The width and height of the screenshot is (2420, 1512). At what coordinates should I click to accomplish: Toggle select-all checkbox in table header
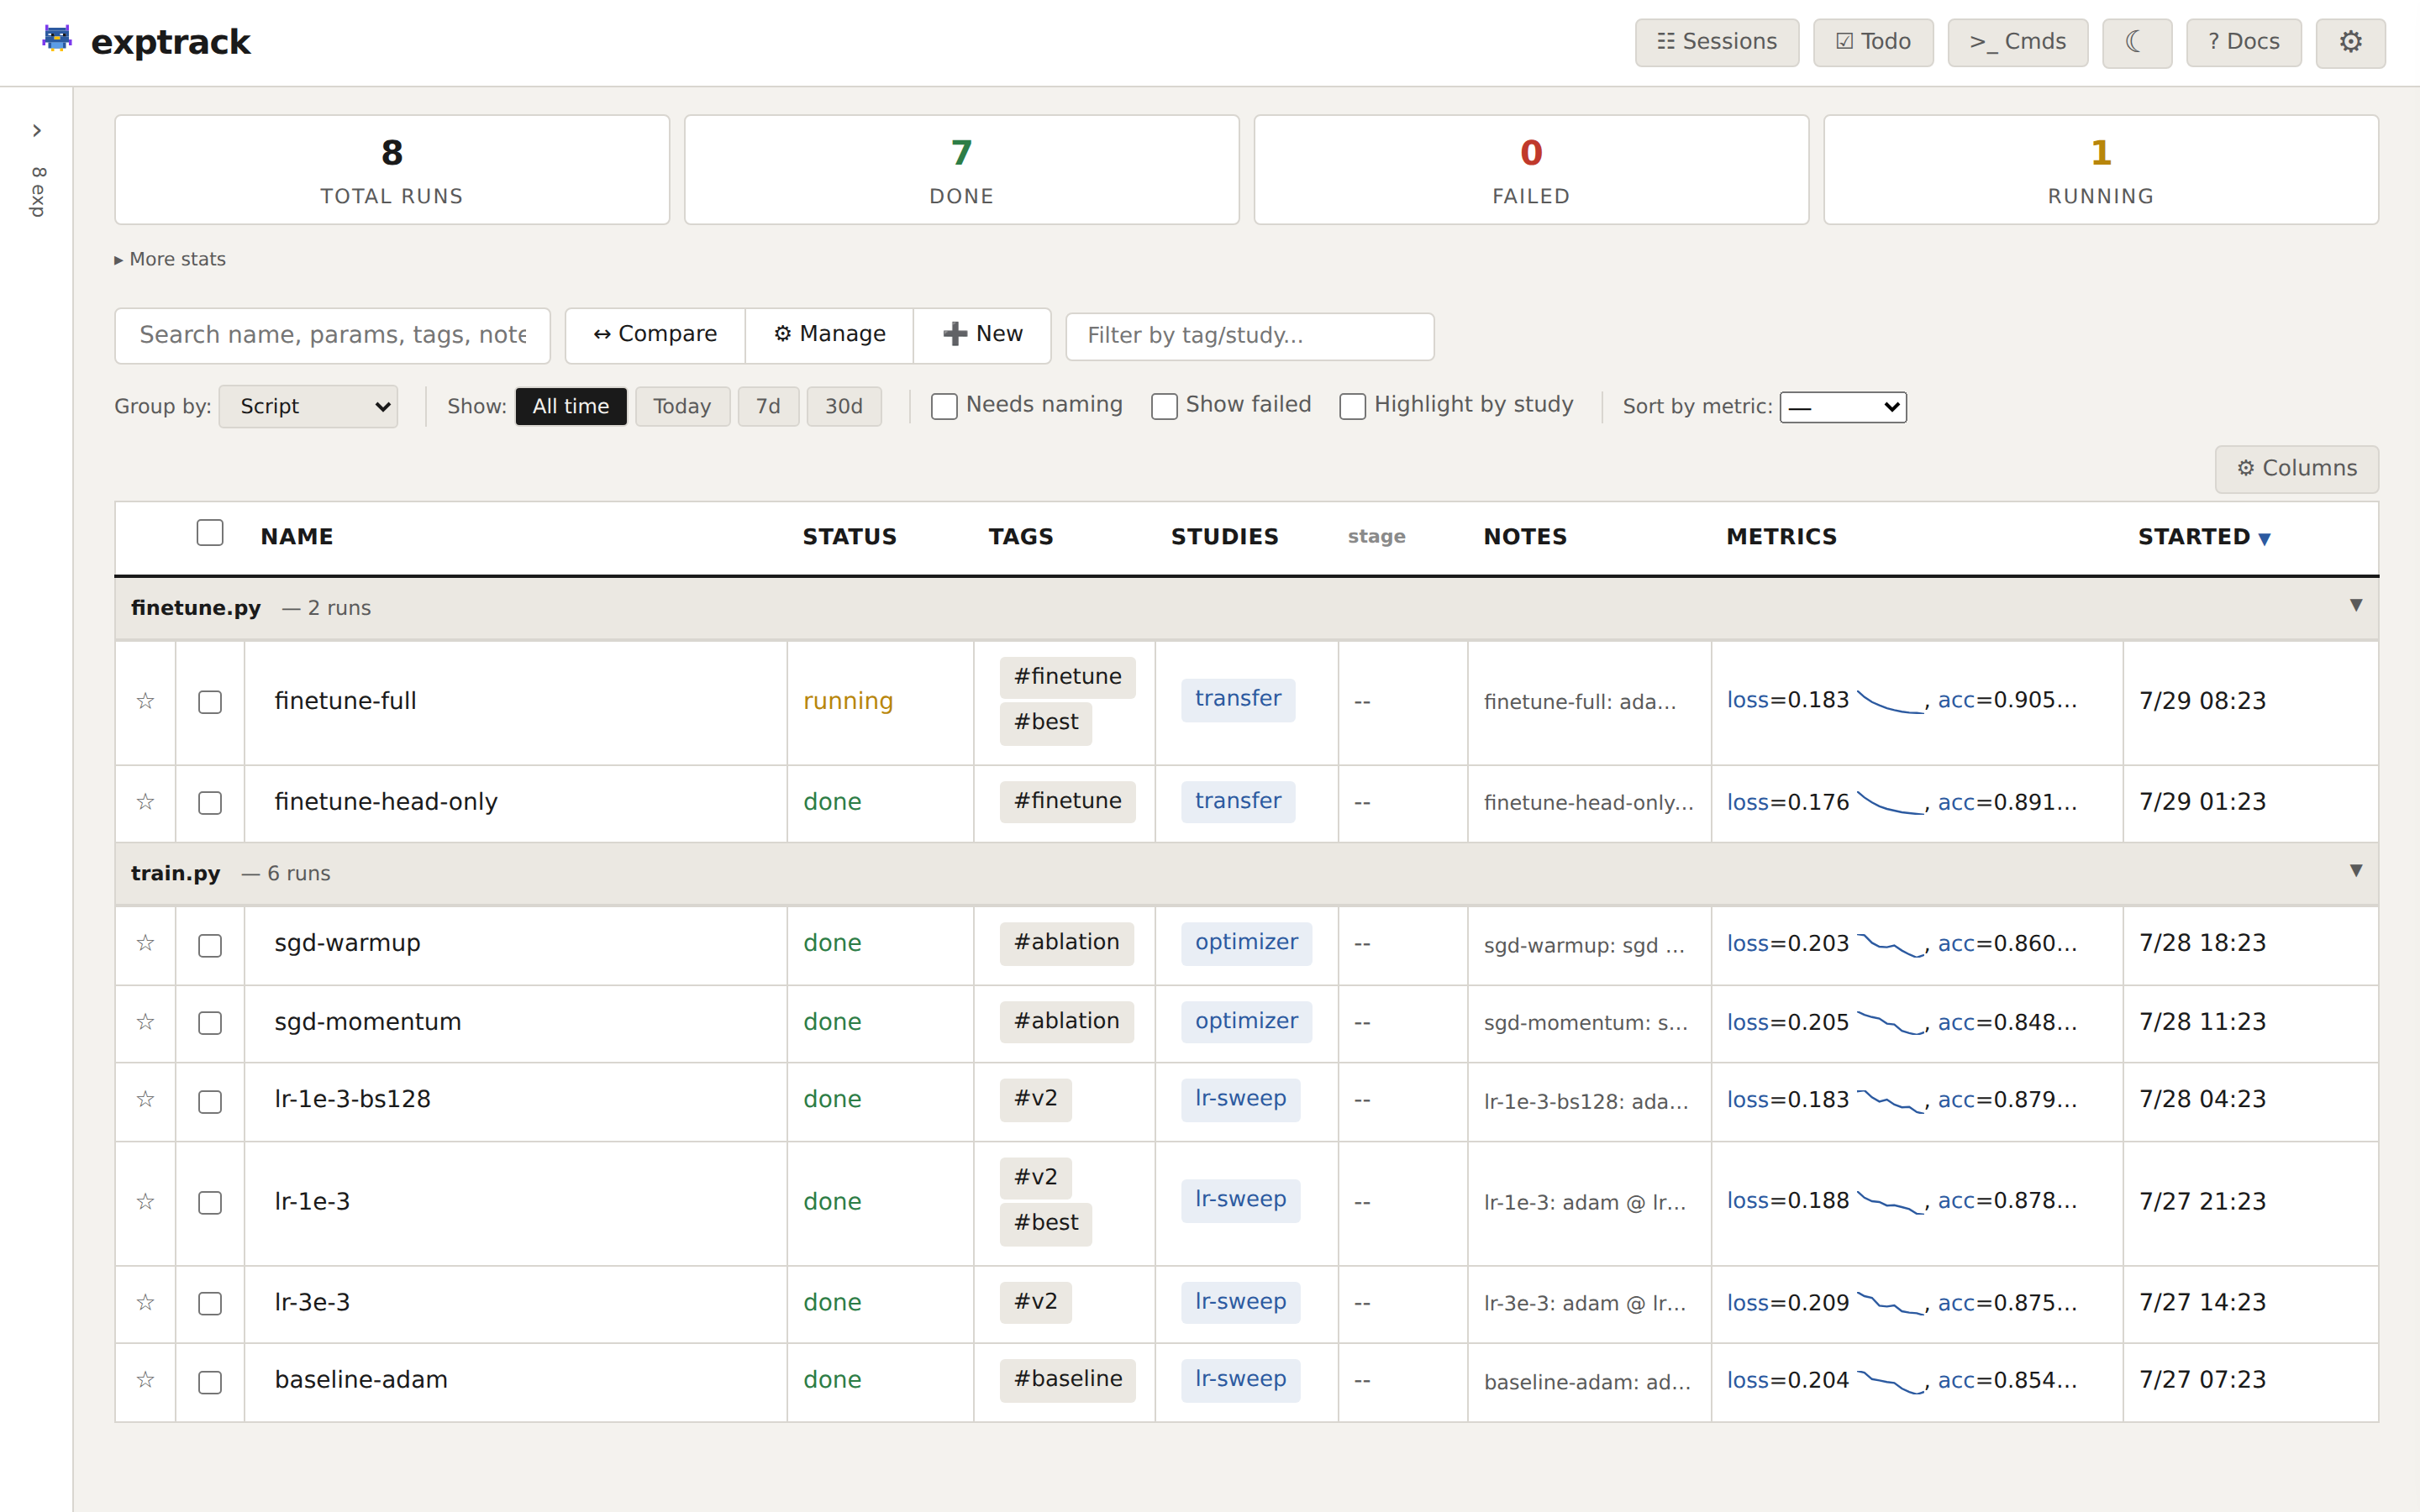[210, 533]
